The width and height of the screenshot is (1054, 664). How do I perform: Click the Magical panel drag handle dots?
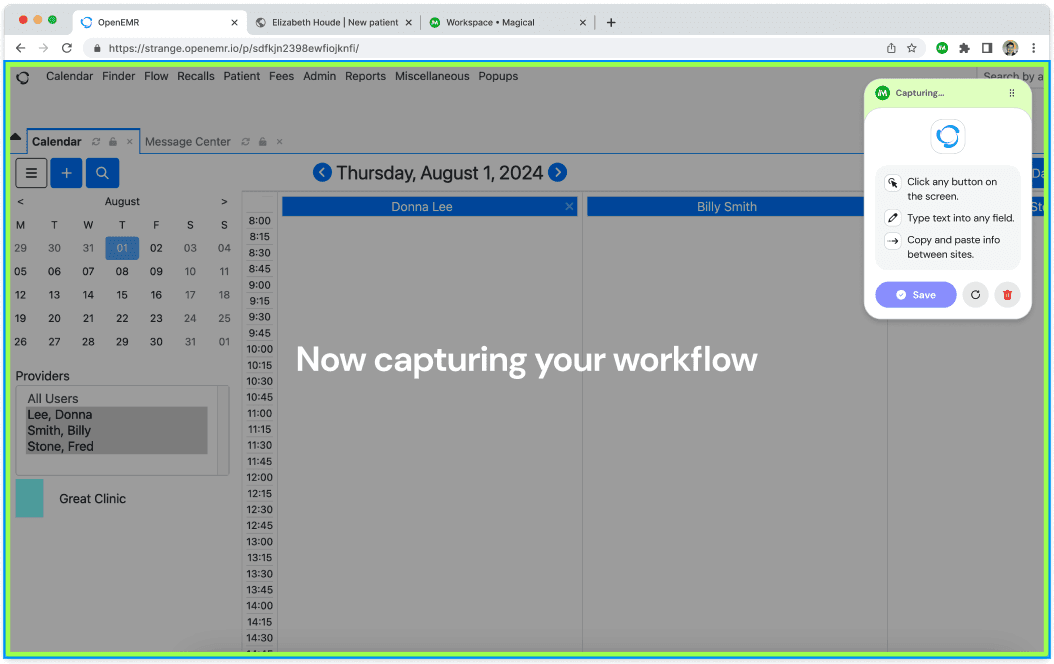pos(1012,93)
